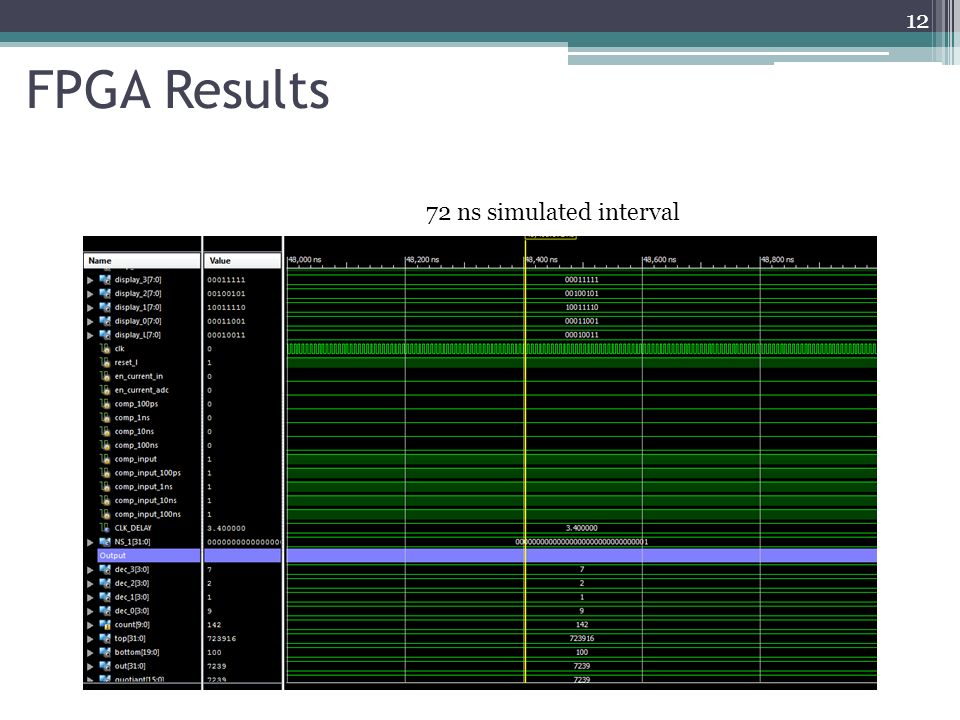
Task: Click the clk signal icon
Action: pos(105,348)
